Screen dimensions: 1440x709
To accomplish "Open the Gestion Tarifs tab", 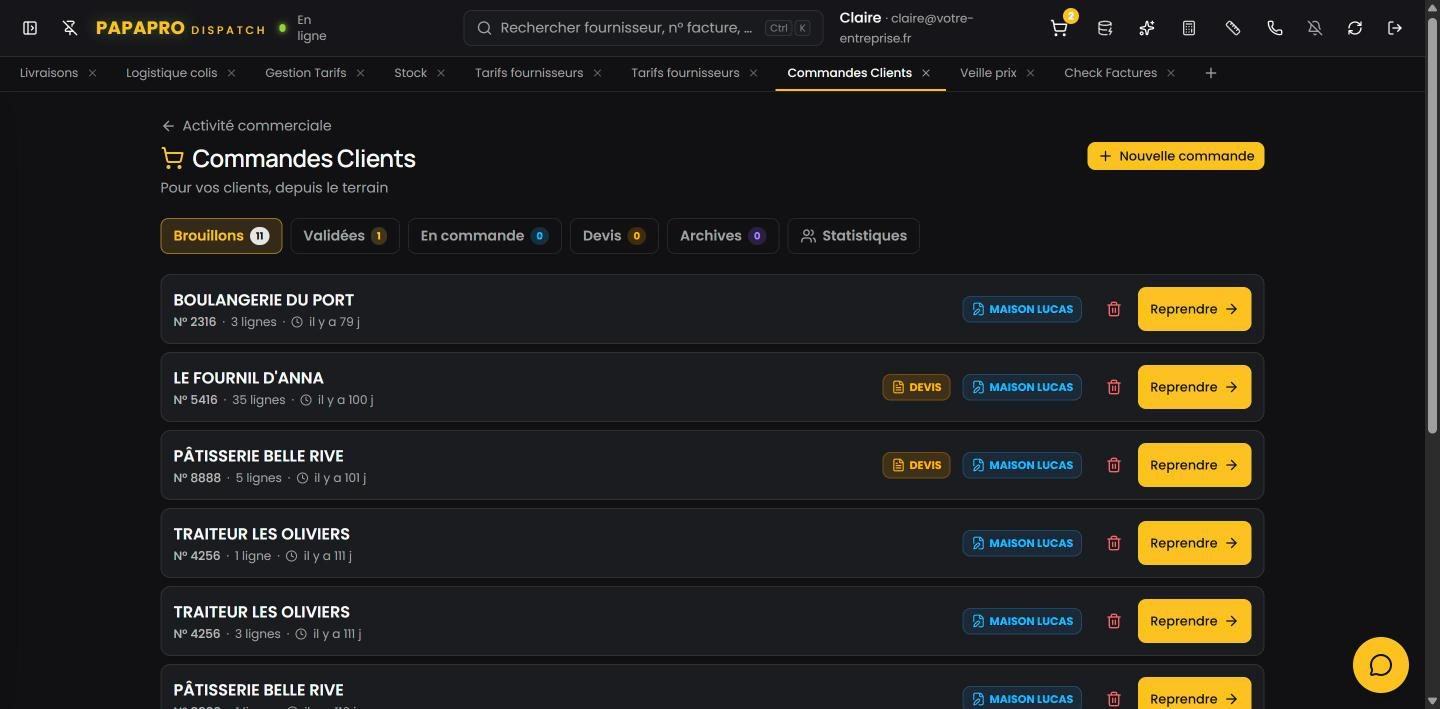I will [305, 73].
